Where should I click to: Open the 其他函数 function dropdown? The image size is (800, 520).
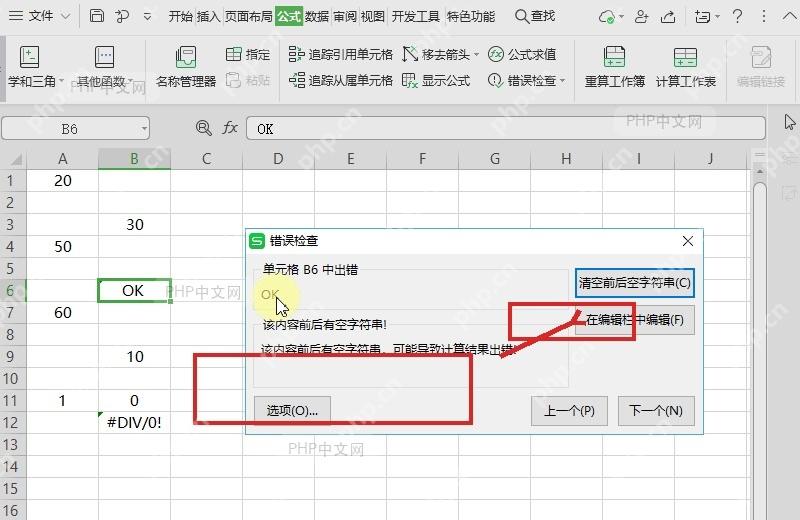[105, 67]
